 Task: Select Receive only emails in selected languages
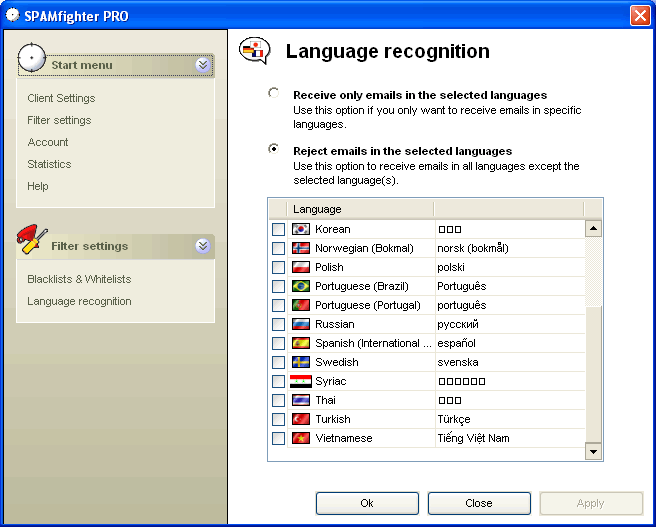(x=274, y=92)
